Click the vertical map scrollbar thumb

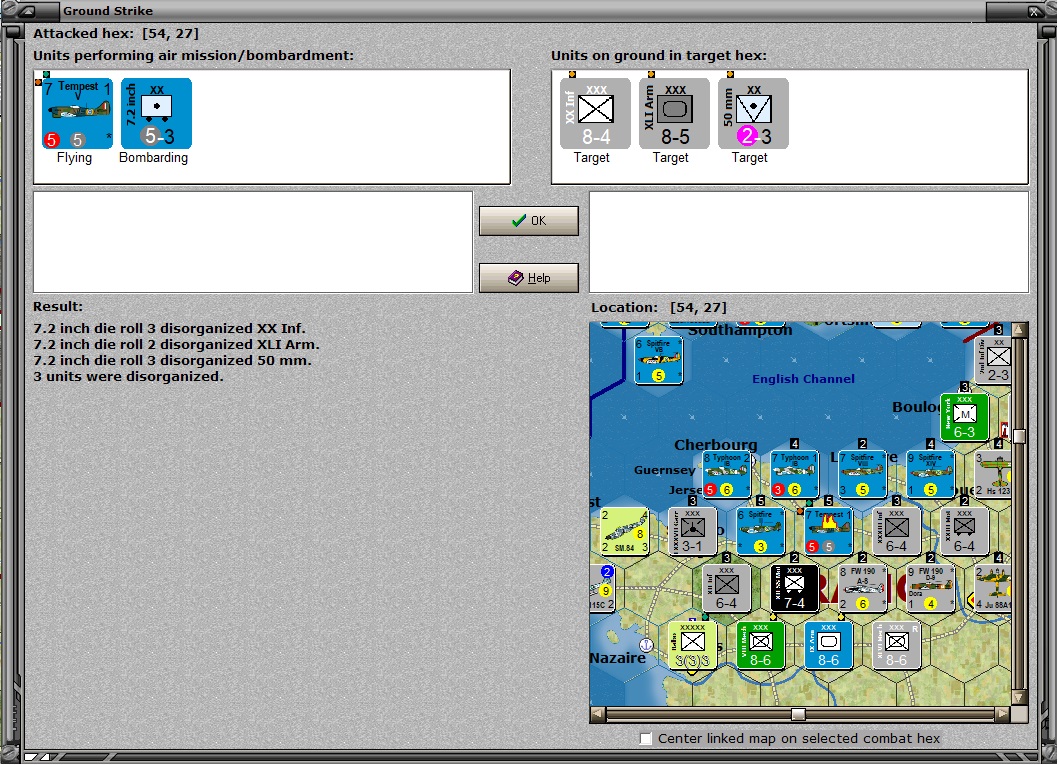click(1020, 436)
